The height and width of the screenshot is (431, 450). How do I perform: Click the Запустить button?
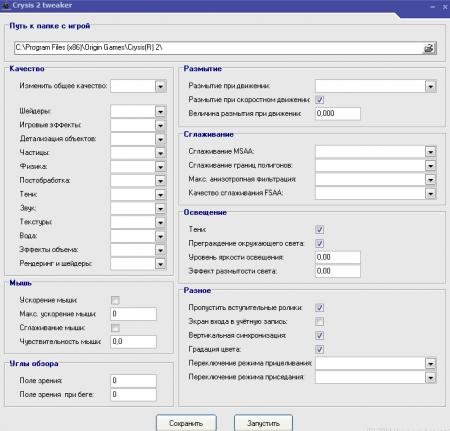click(x=263, y=423)
